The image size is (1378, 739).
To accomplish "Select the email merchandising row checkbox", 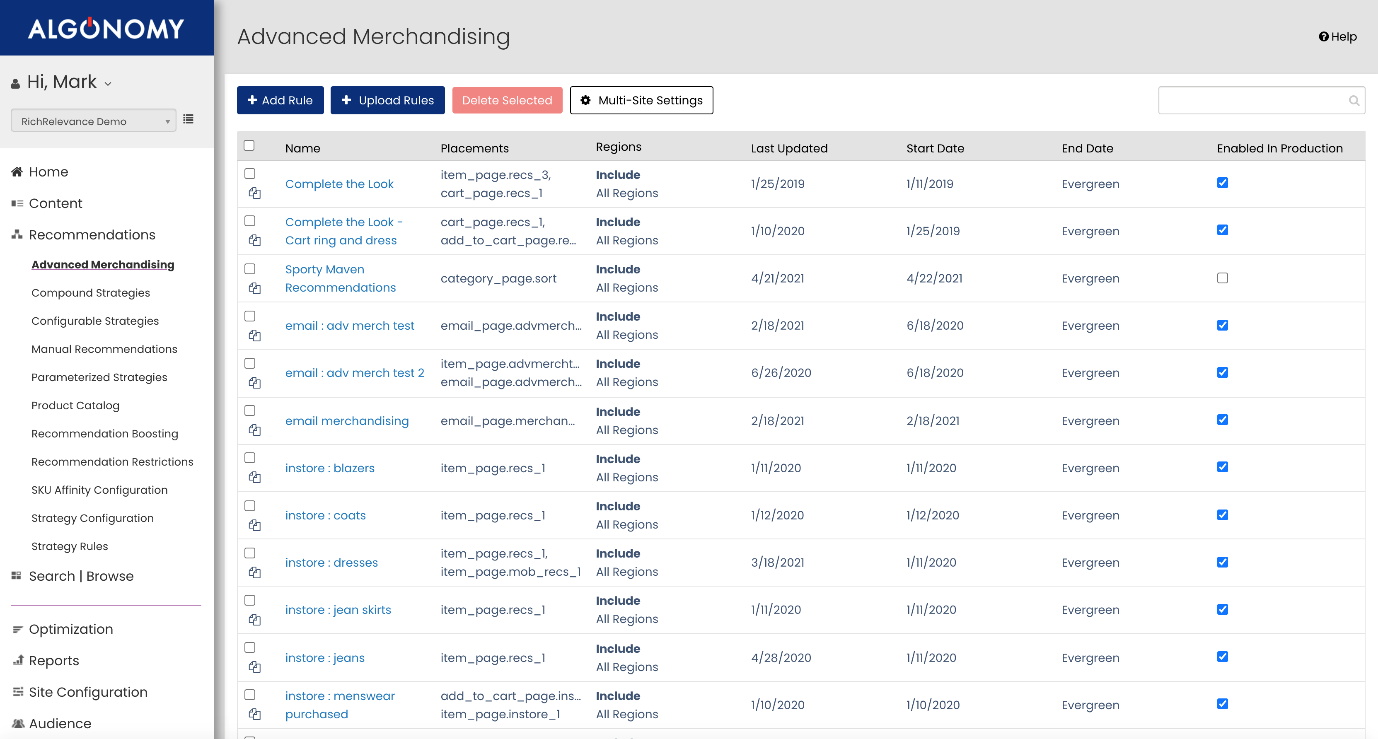I will click(250, 411).
